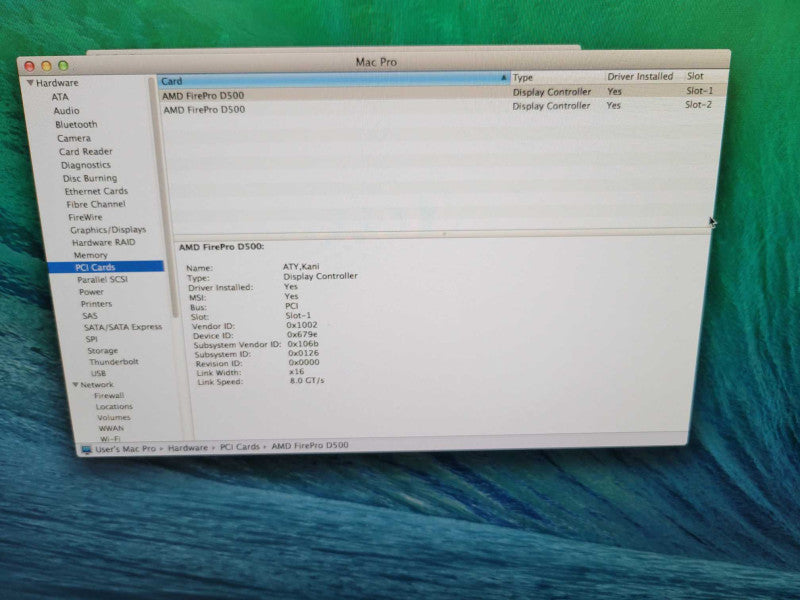Click the Slot-1 cell
This screenshot has height=600, width=800.
(699, 90)
